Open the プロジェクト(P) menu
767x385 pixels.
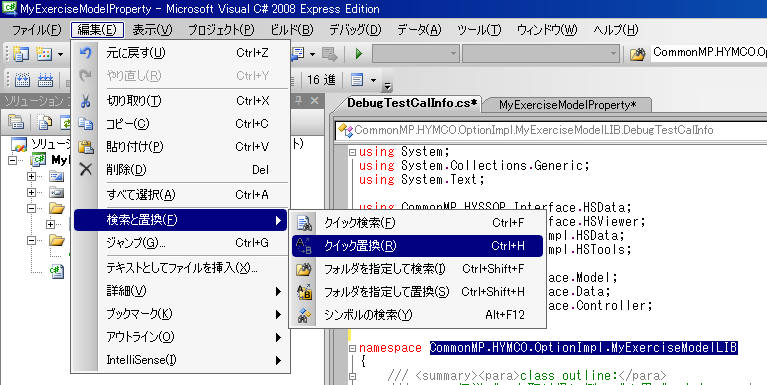(221, 30)
